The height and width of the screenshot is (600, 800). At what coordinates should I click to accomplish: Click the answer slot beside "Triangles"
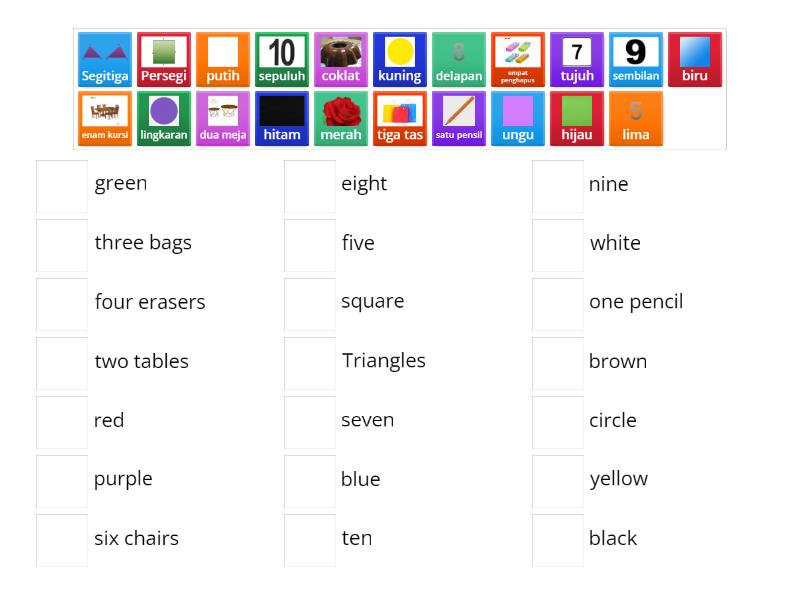coord(310,363)
